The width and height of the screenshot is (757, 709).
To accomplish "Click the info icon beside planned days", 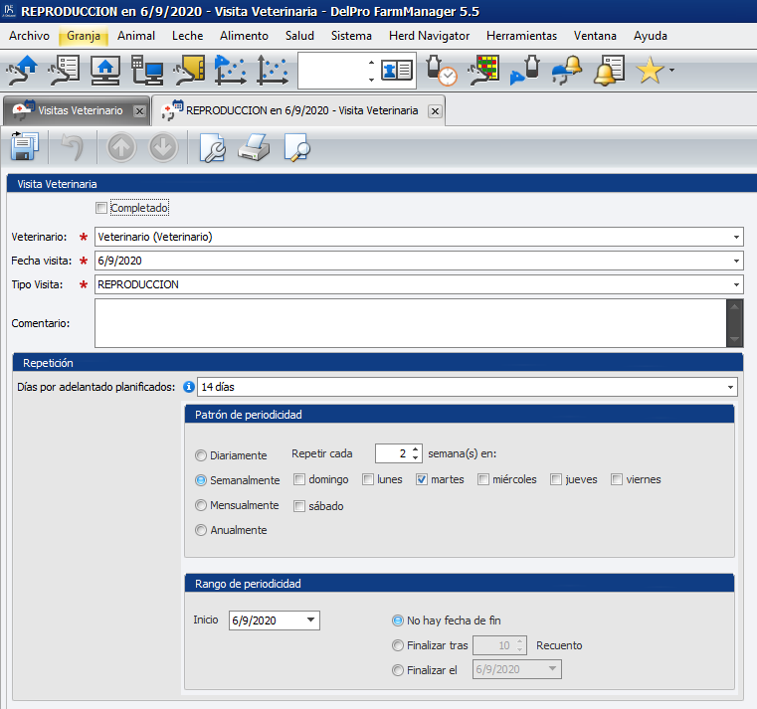I will [x=187, y=387].
